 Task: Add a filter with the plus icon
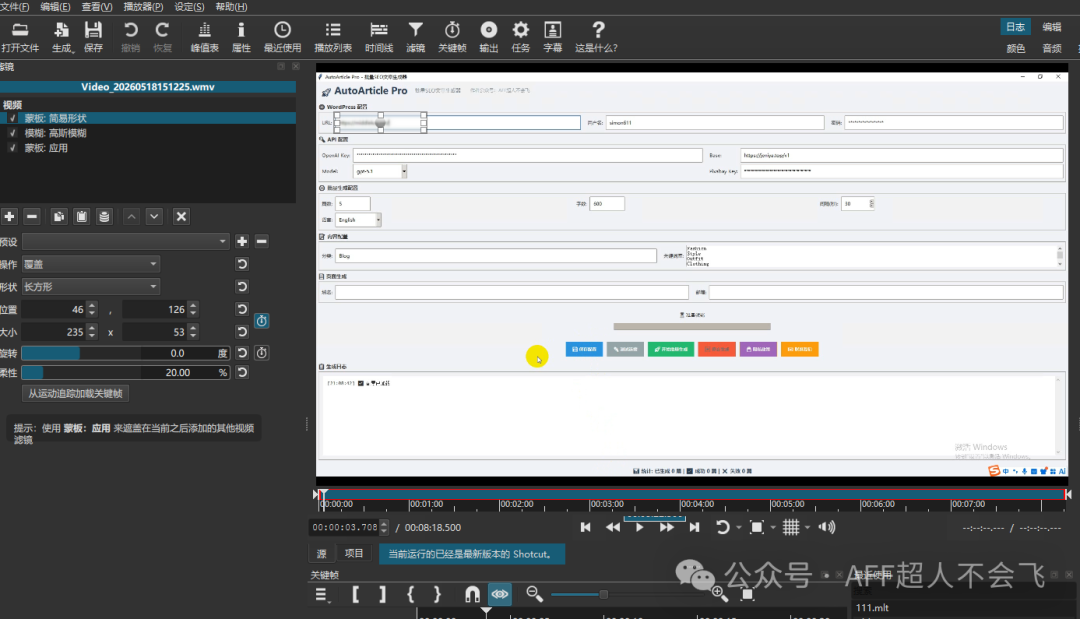click(9, 216)
